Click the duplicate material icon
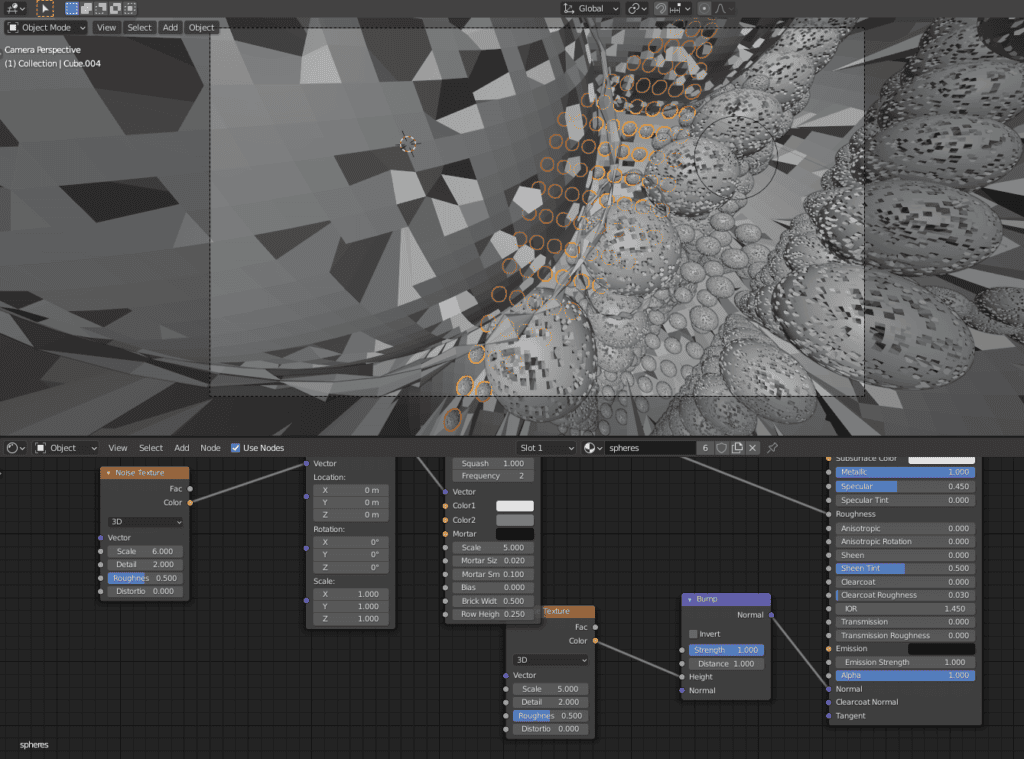This screenshot has width=1024, height=759. click(x=737, y=448)
